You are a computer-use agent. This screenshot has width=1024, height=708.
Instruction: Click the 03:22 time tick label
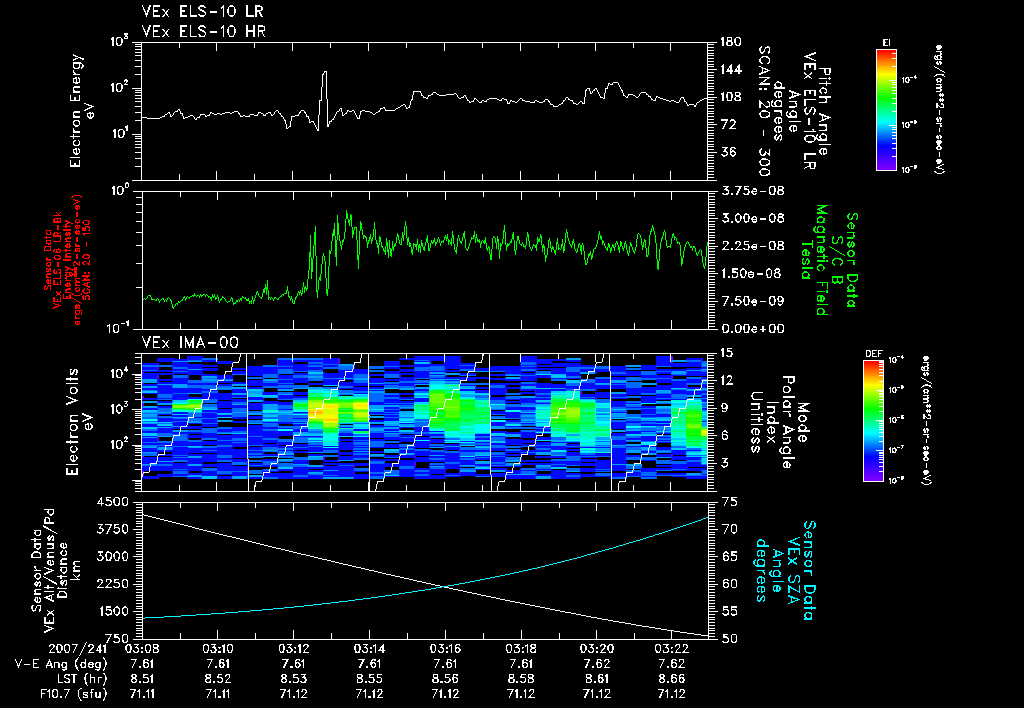tap(672, 649)
